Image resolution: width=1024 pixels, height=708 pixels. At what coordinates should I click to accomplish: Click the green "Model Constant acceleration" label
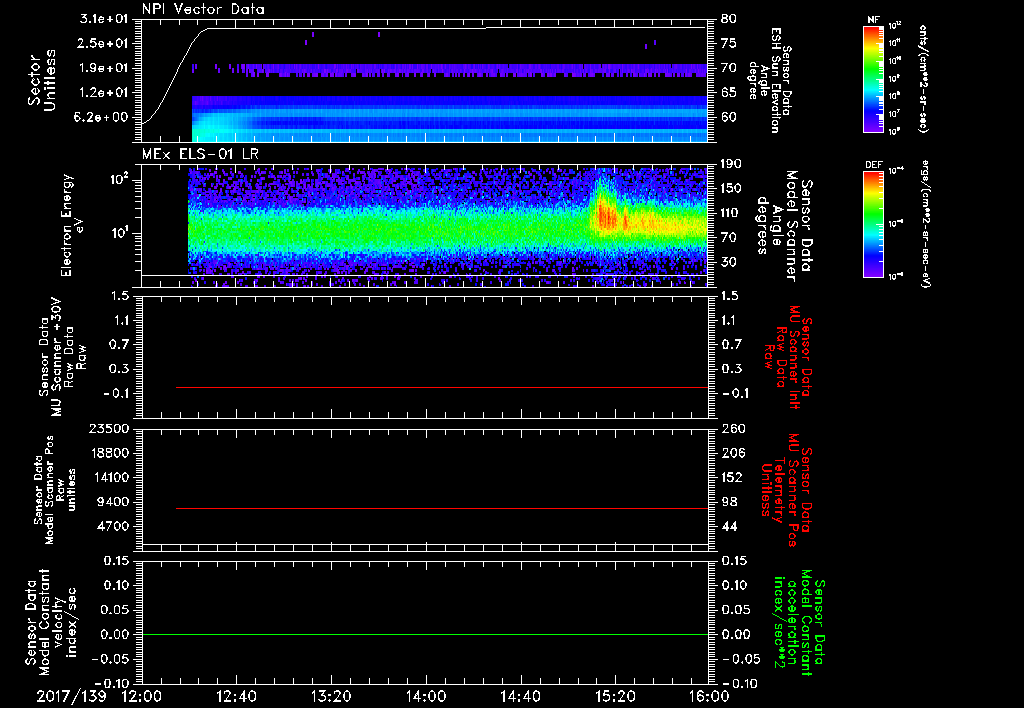pos(798,623)
